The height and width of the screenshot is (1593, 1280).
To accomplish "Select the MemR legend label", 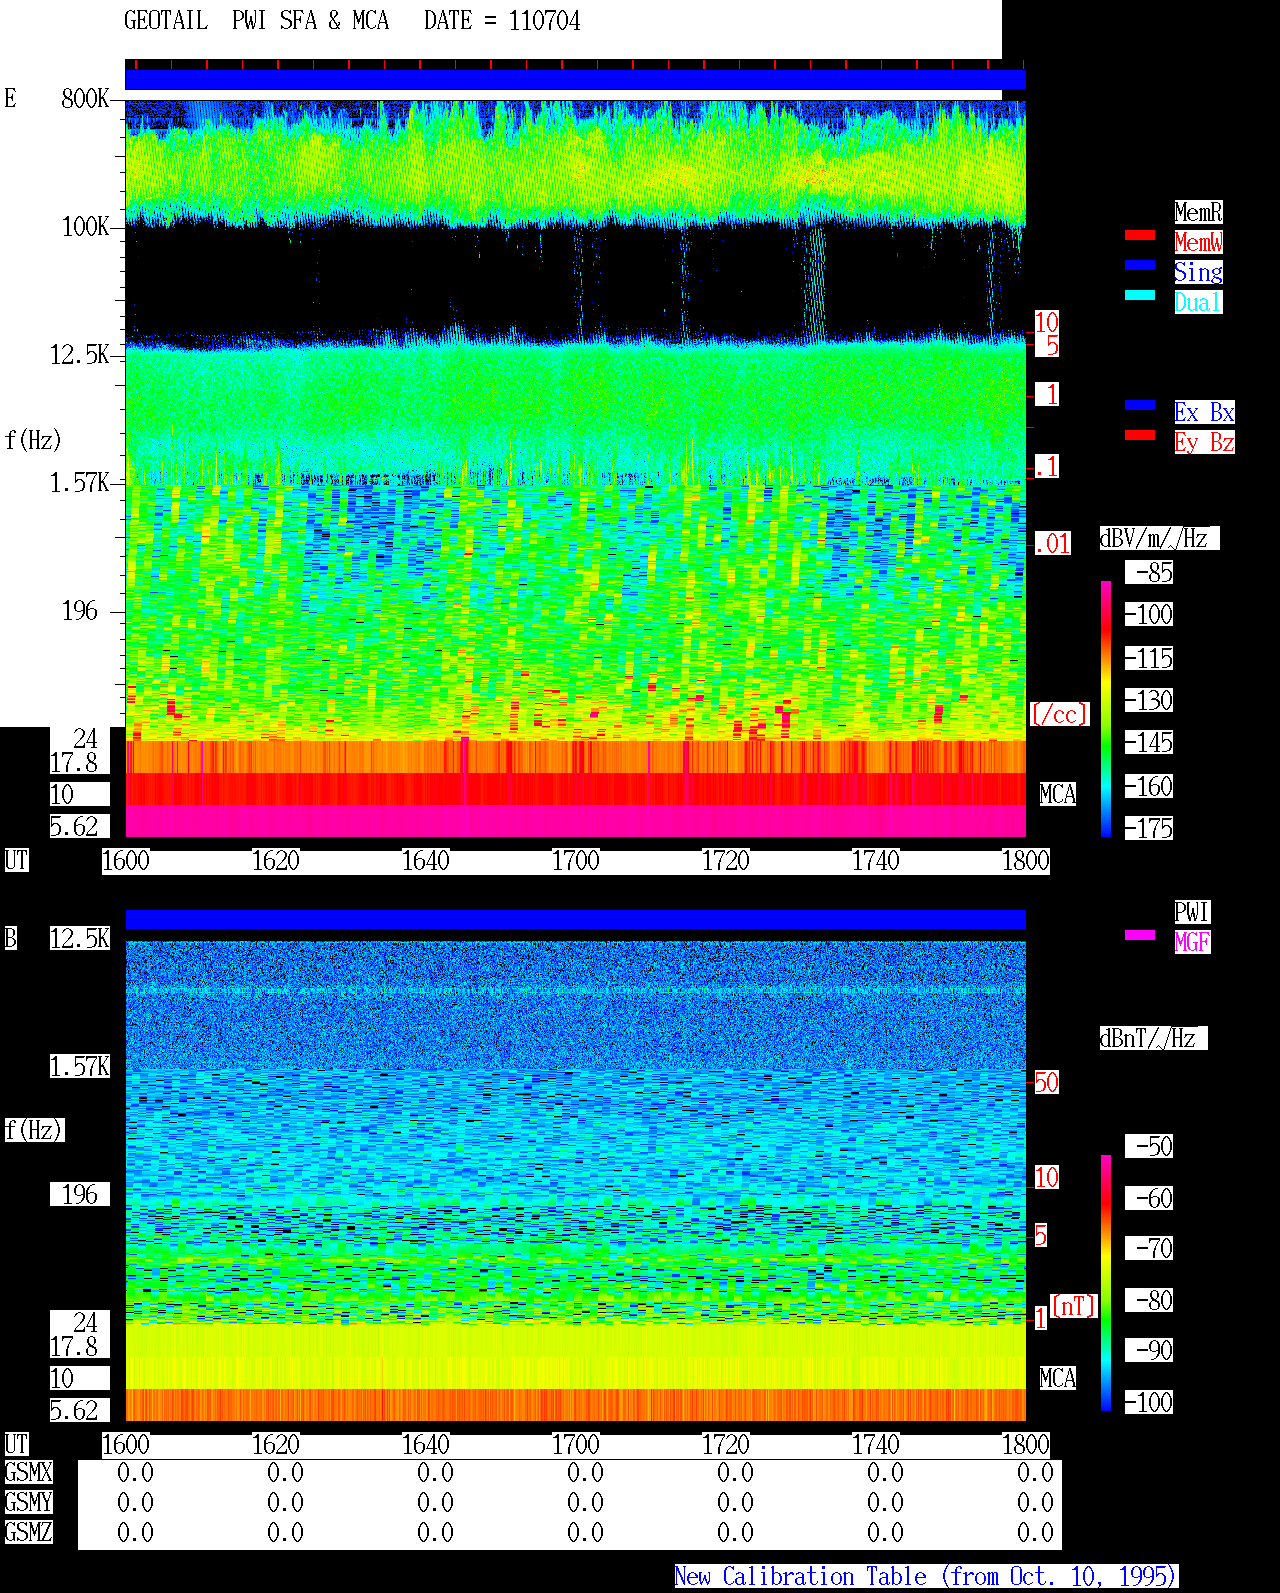I will click(x=1198, y=212).
